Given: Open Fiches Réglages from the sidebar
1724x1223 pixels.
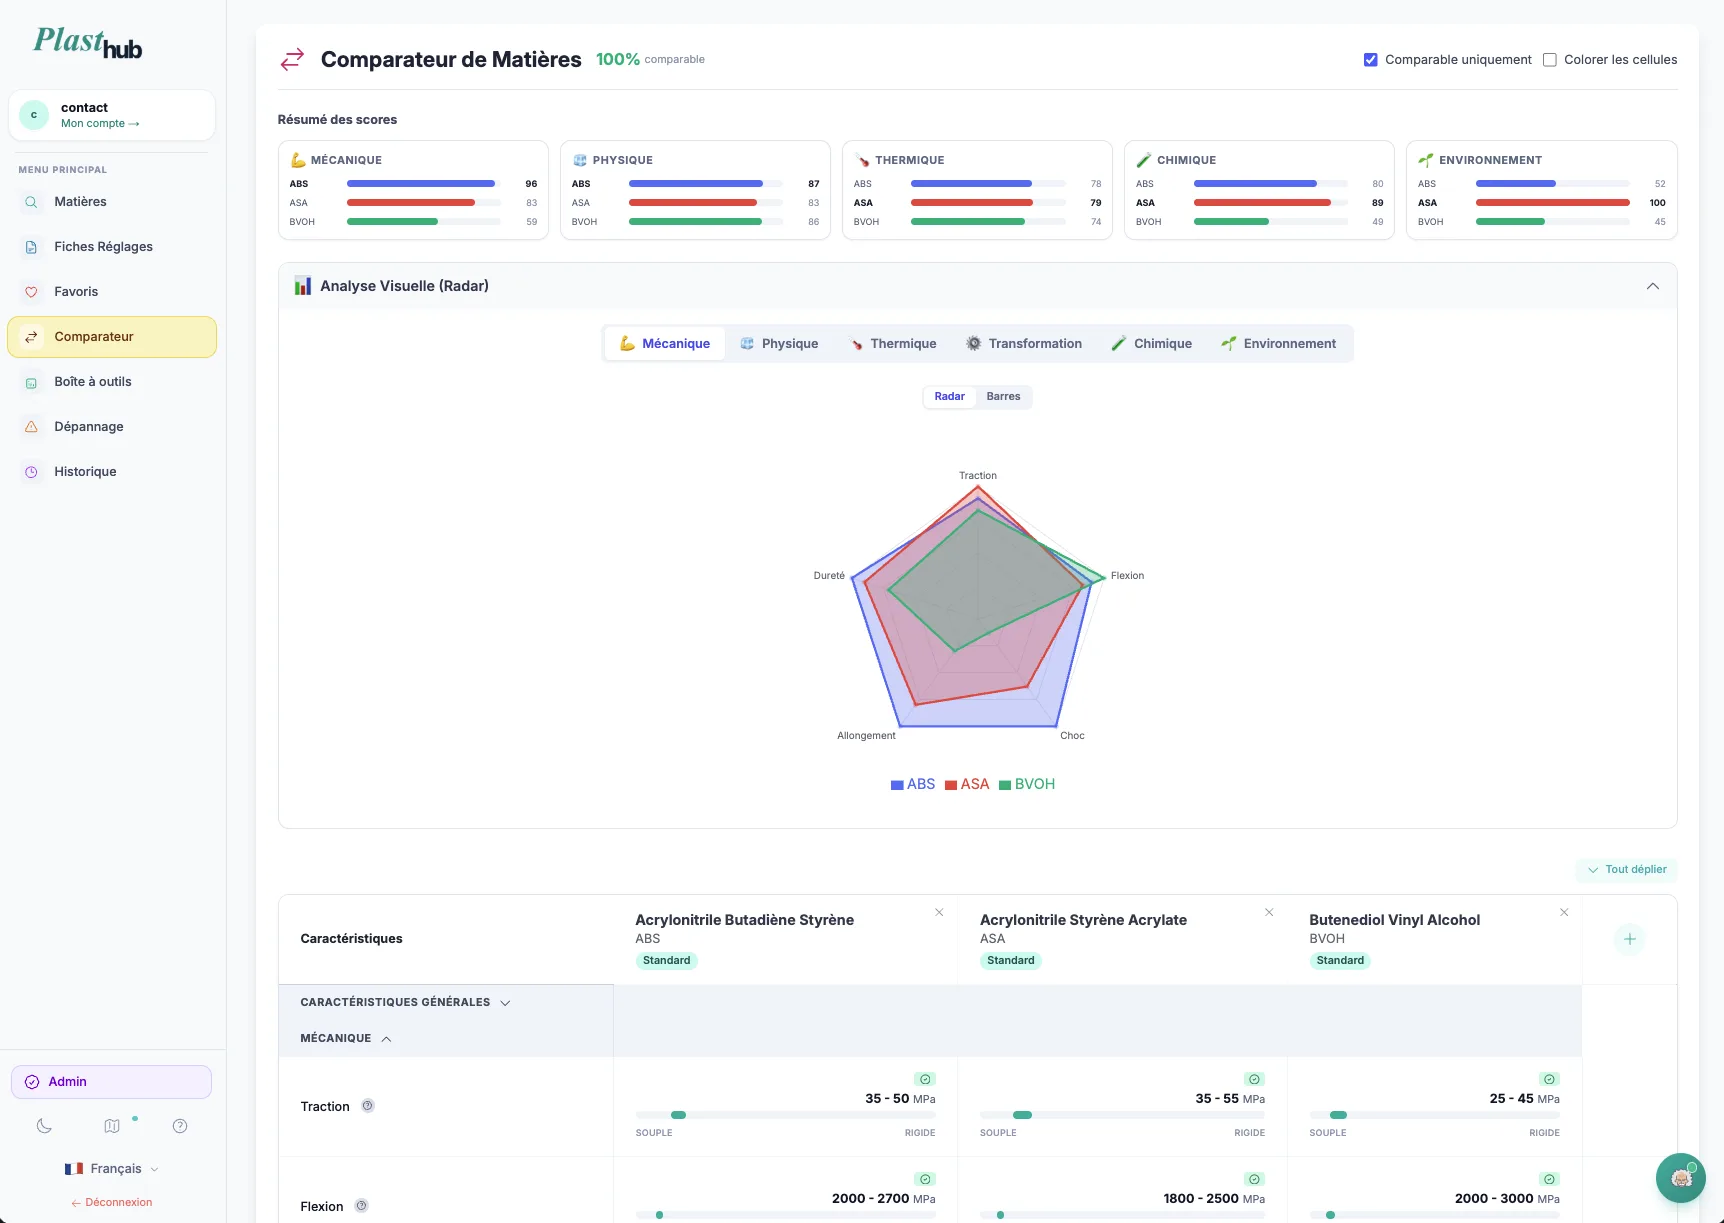Looking at the screenshot, I should 30,246.
